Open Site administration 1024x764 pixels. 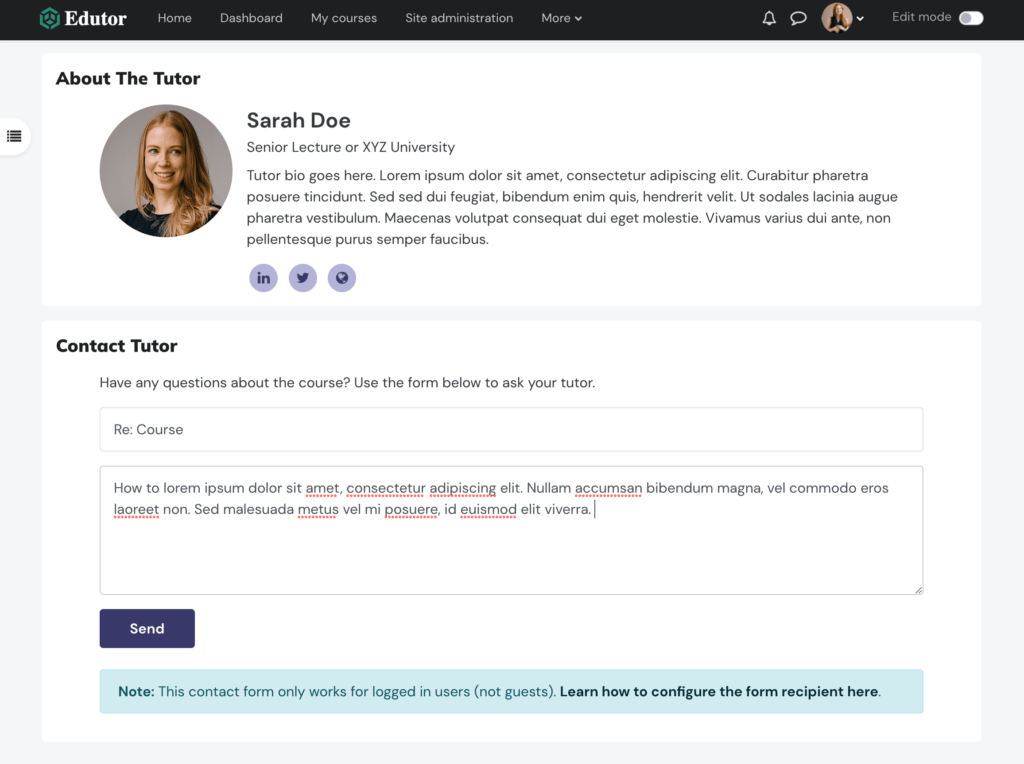point(459,18)
